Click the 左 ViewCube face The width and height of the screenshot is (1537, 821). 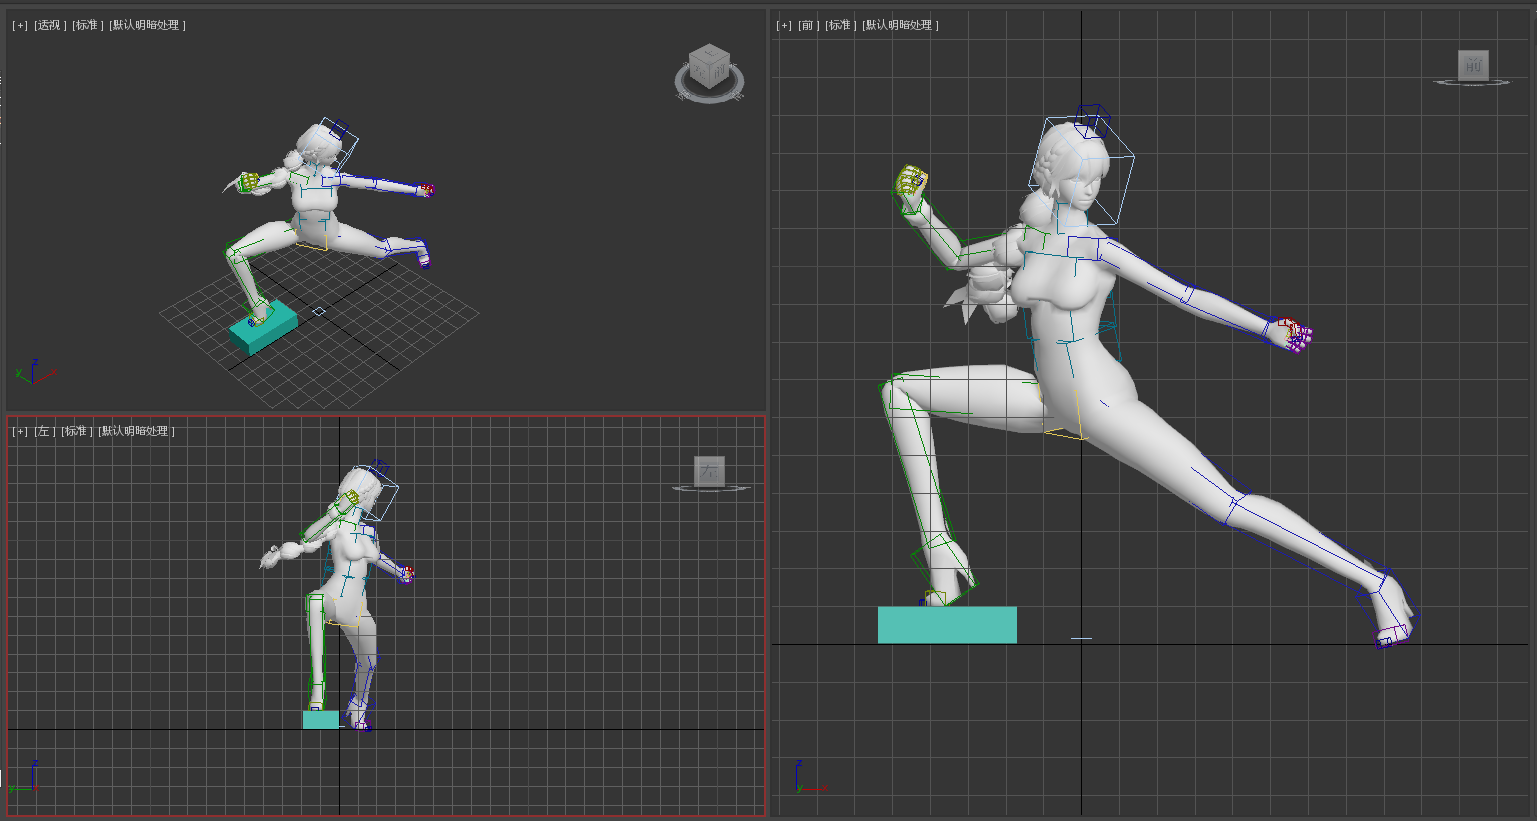pyautogui.click(x=709, y=471)
